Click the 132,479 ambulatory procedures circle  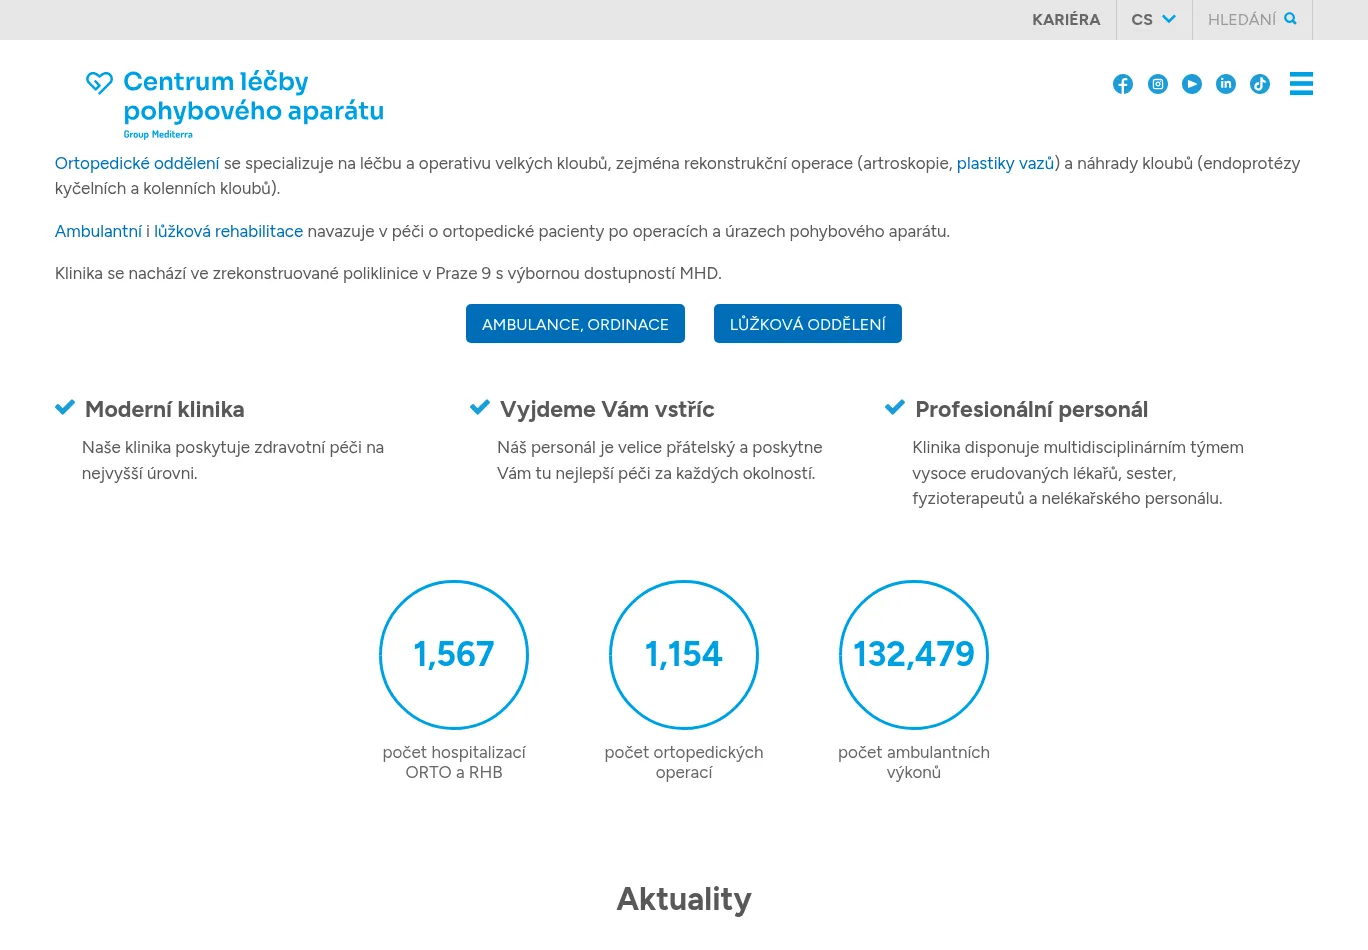pyautogui.click(x=914, y=655)
